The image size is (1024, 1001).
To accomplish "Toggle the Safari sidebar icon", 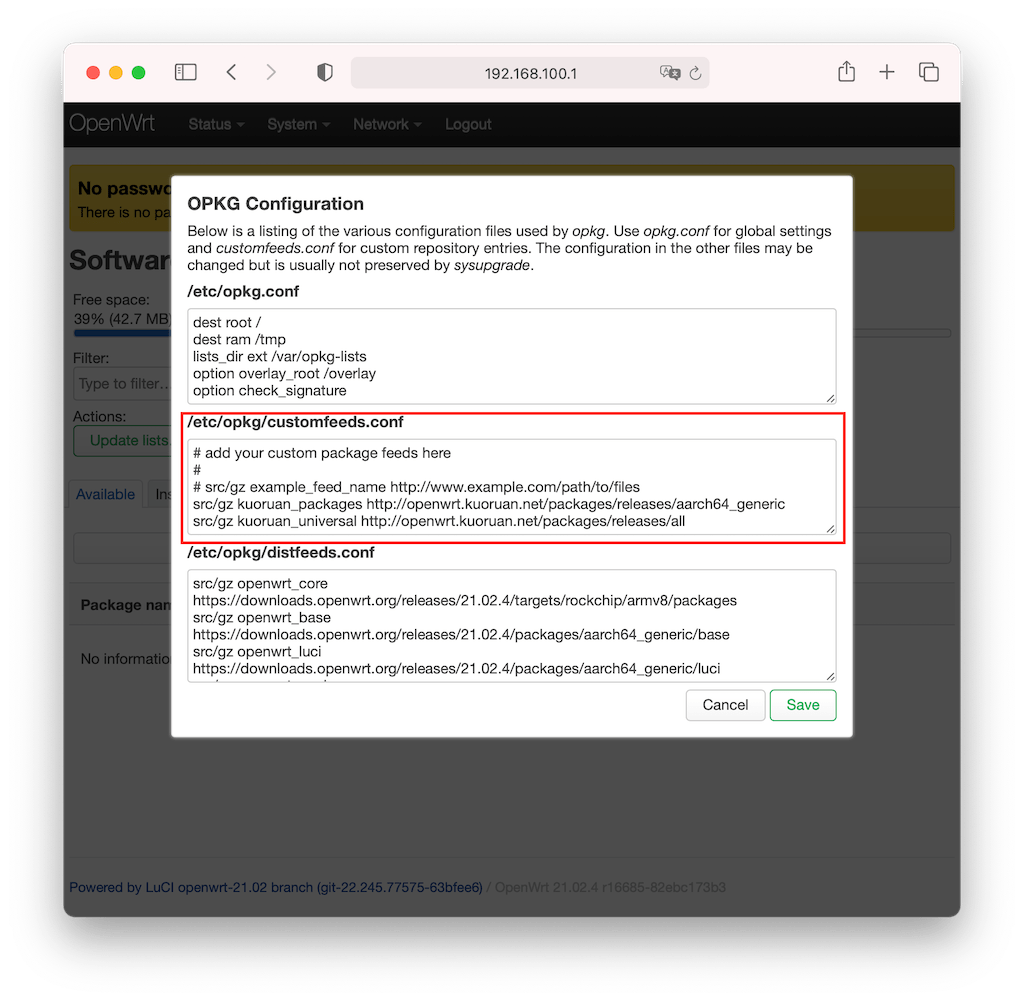I will [x=185, y=72].
